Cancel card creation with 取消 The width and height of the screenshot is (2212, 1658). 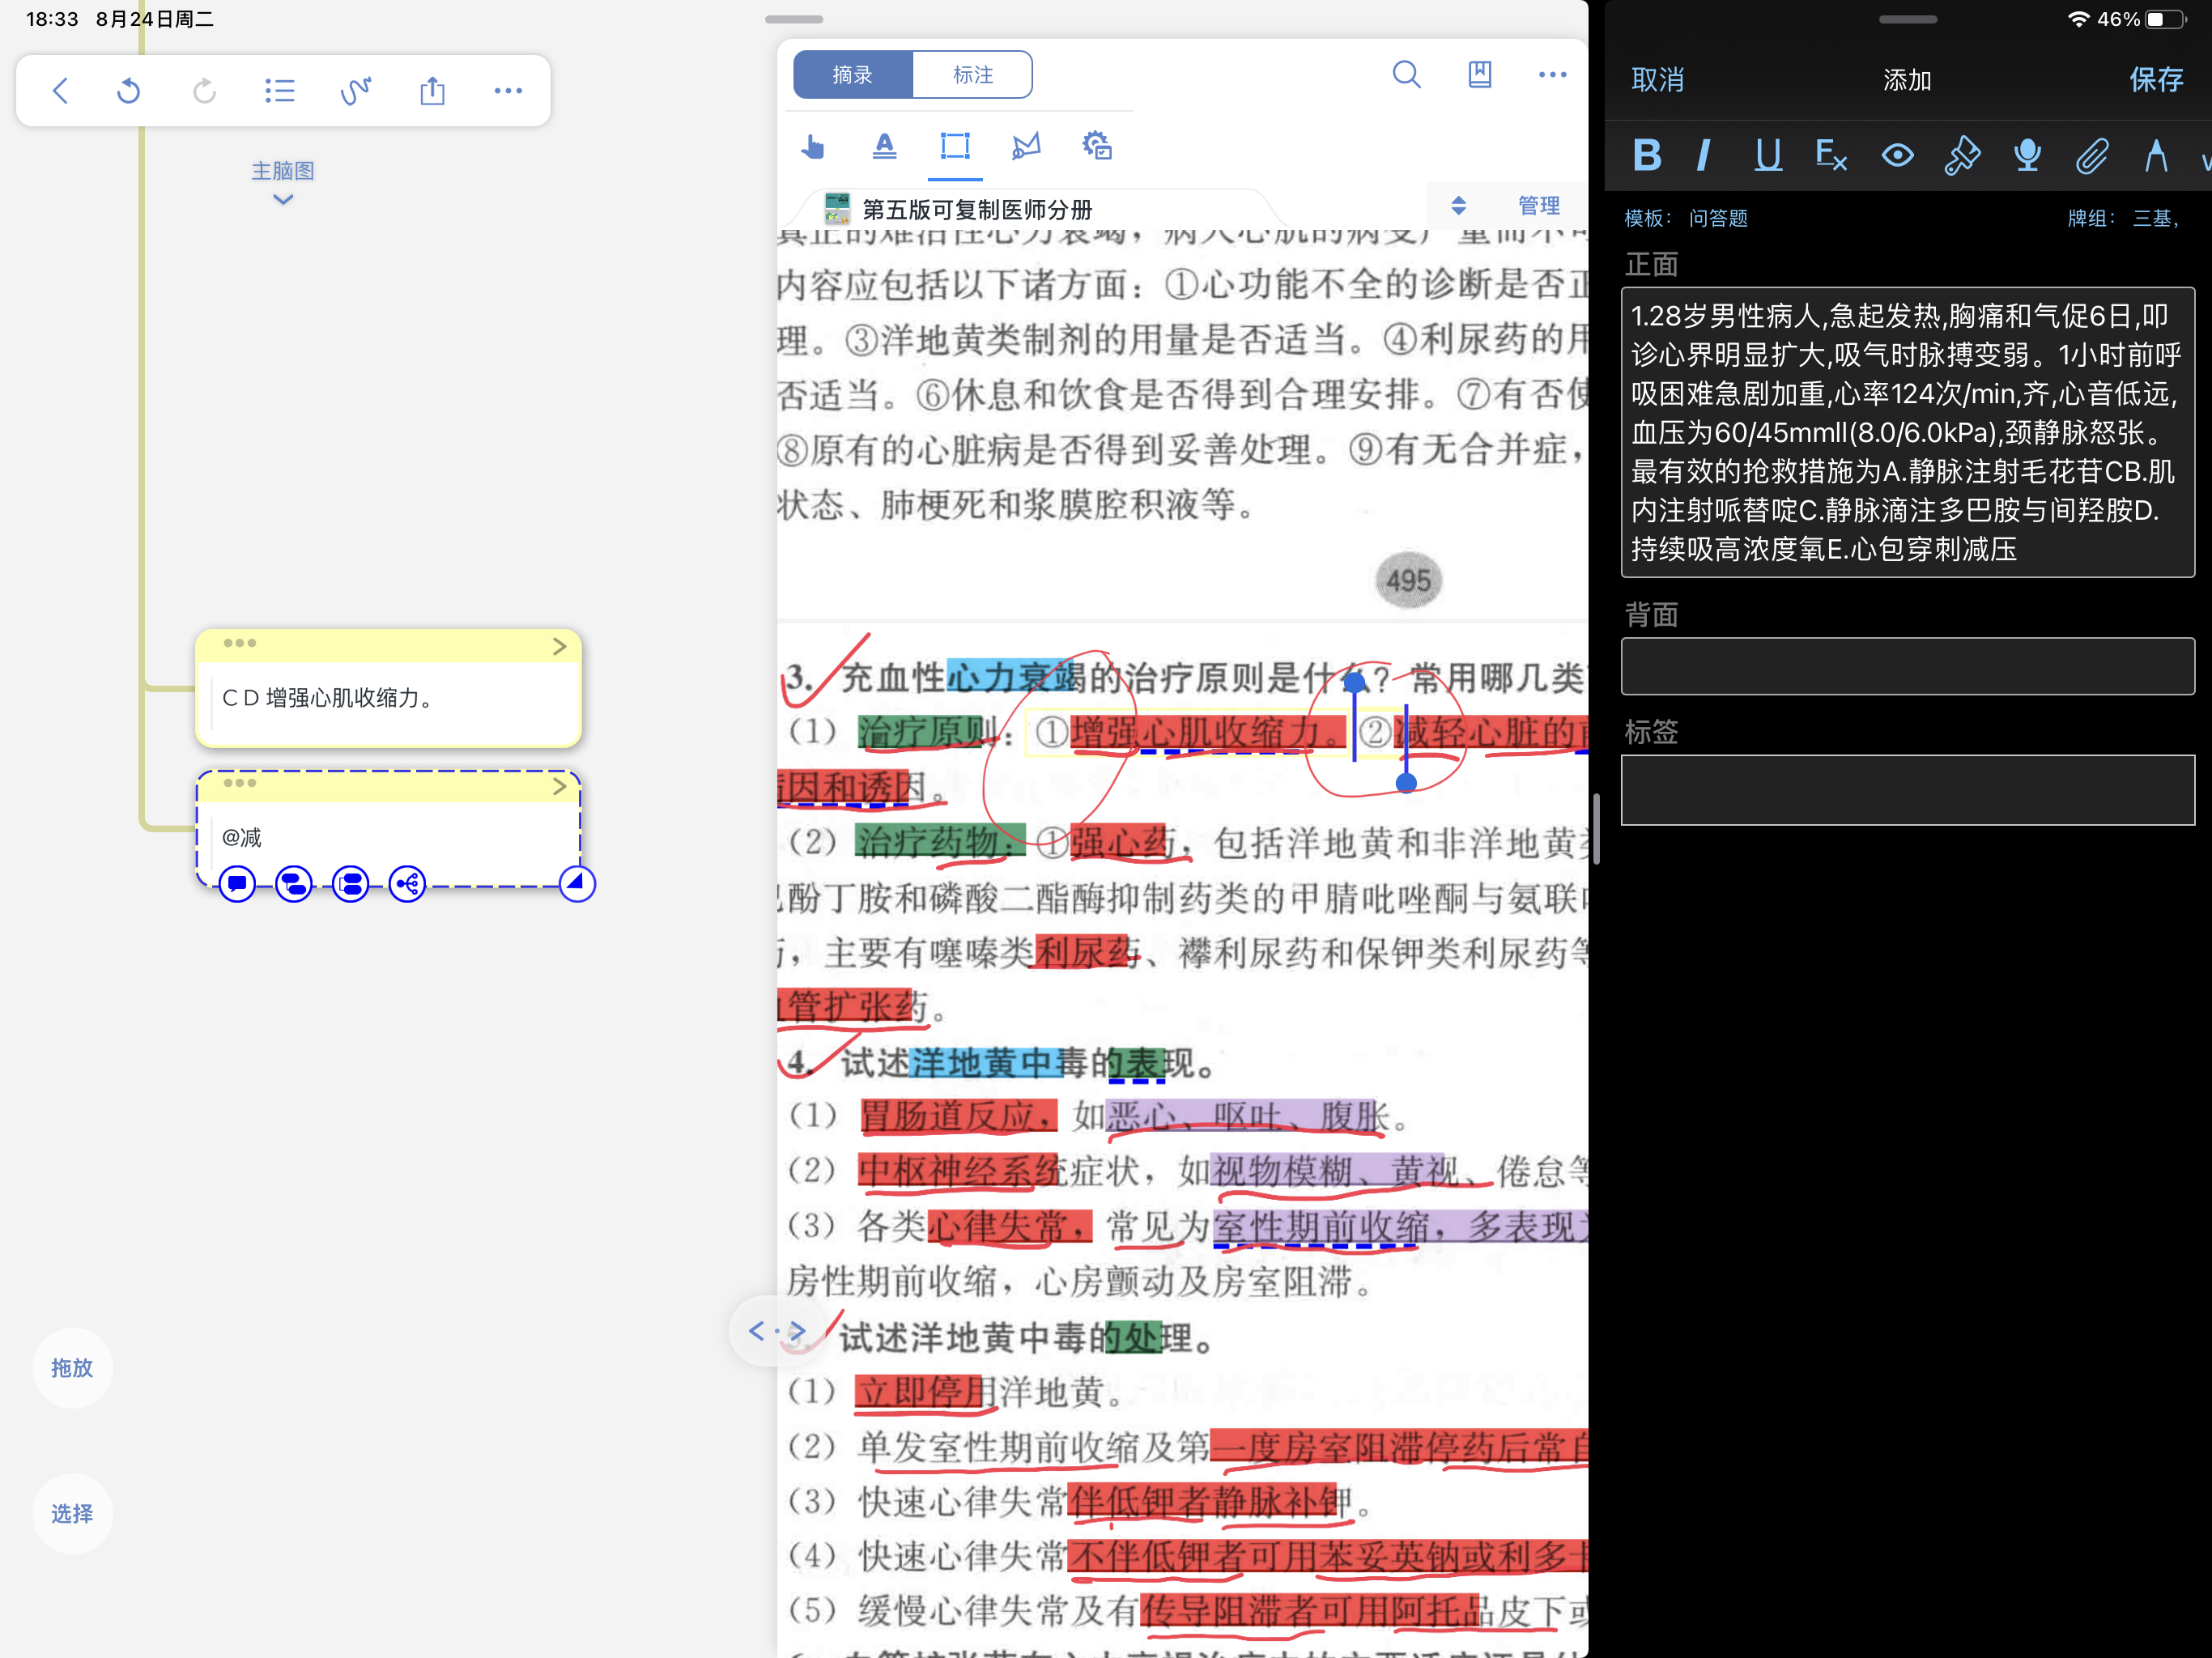point(1657,80)
